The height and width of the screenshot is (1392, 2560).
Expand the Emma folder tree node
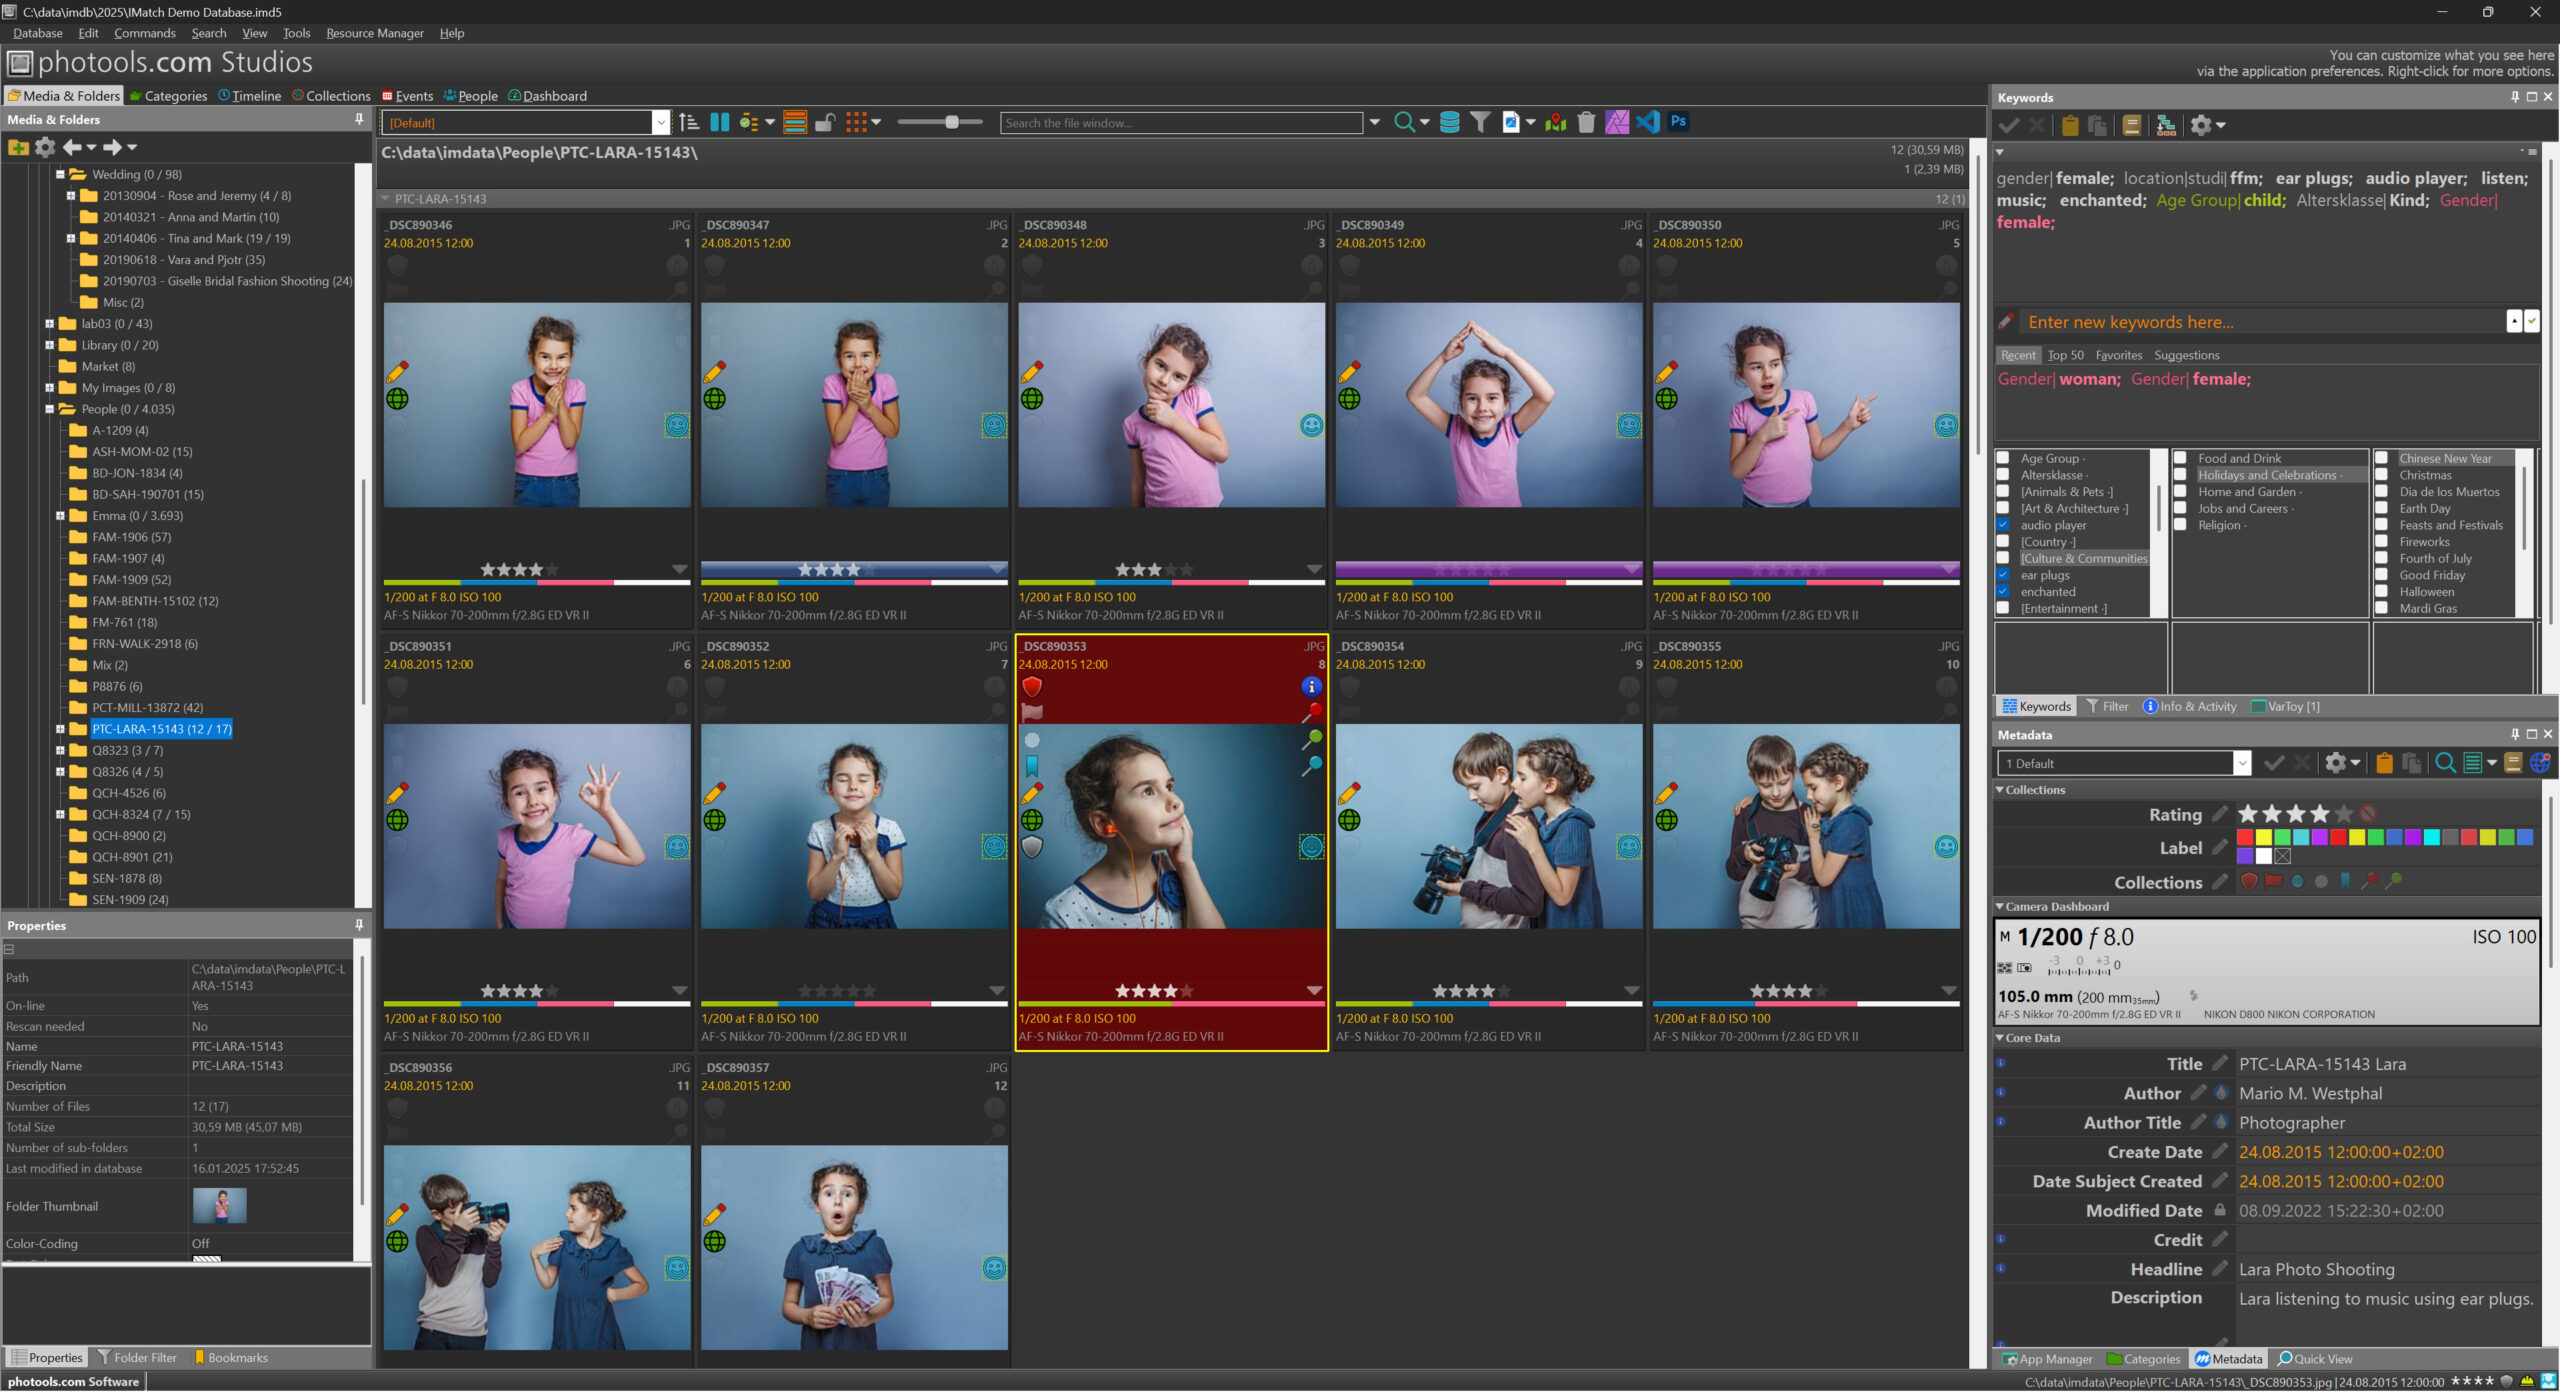pos(60,516)
